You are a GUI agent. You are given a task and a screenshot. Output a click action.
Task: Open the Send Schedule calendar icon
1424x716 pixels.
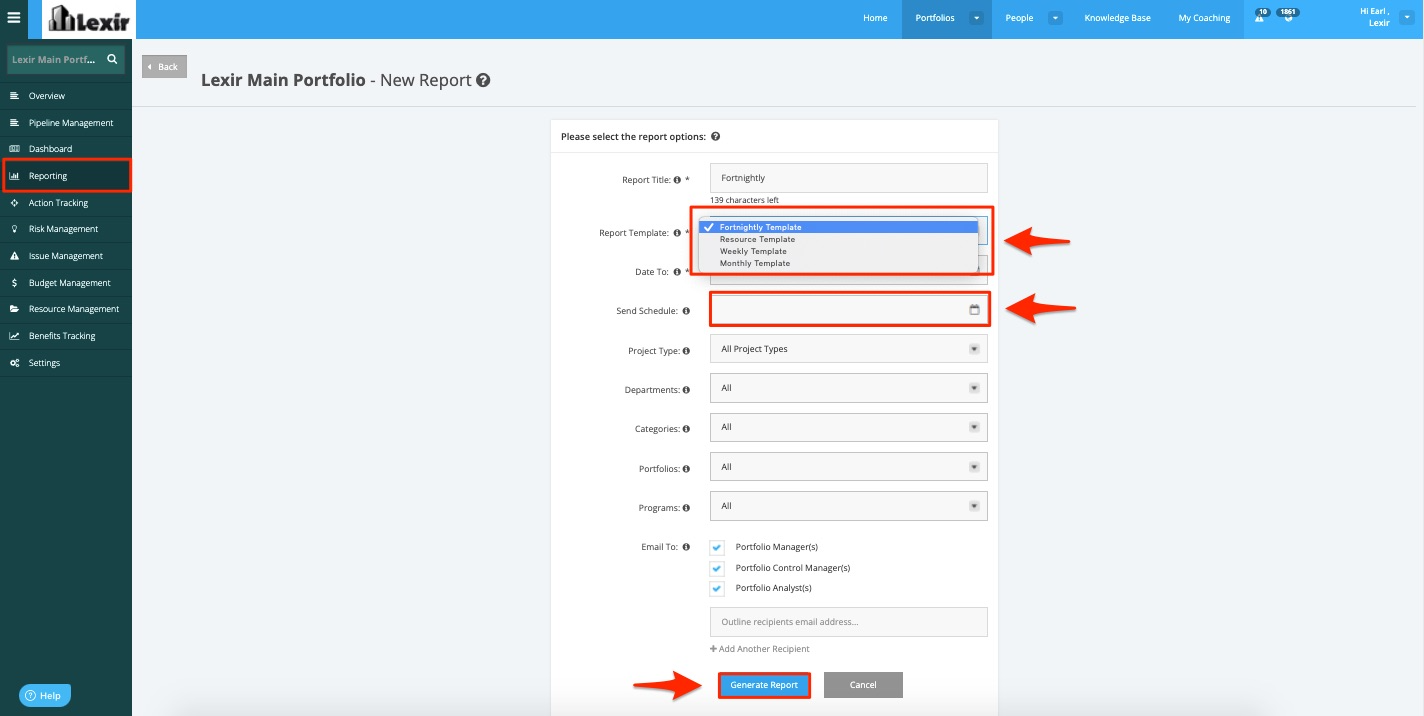[974, 310]
